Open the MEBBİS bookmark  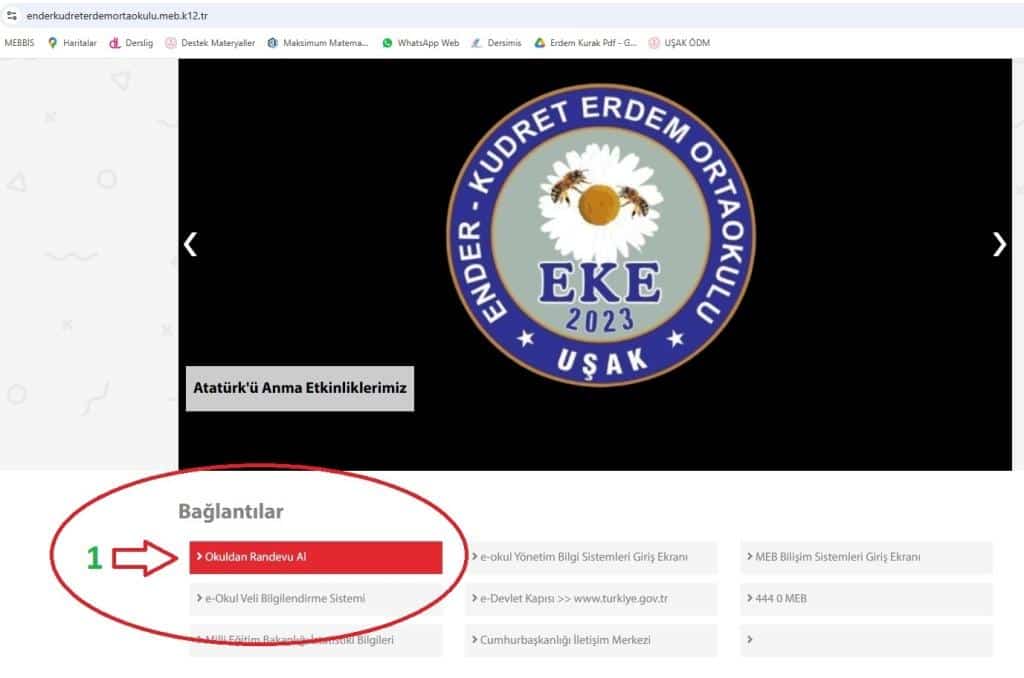(x=19, y=42)
